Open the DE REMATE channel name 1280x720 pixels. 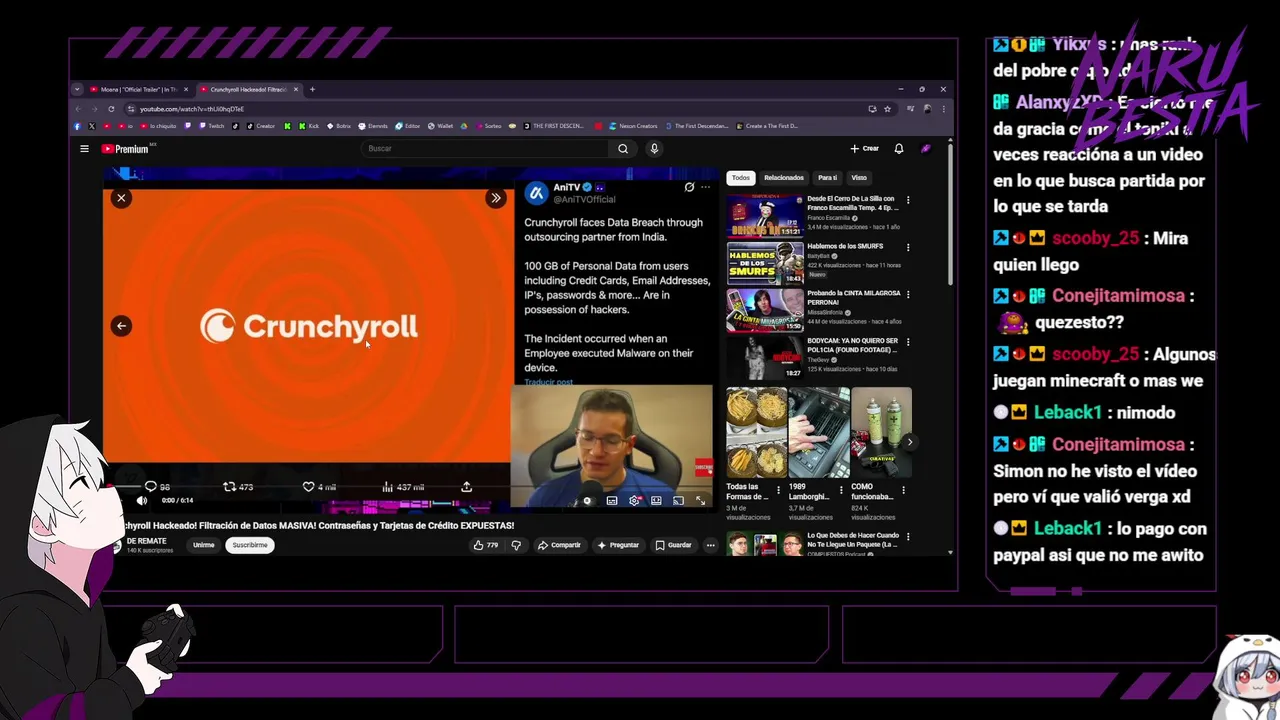point(147,541)
